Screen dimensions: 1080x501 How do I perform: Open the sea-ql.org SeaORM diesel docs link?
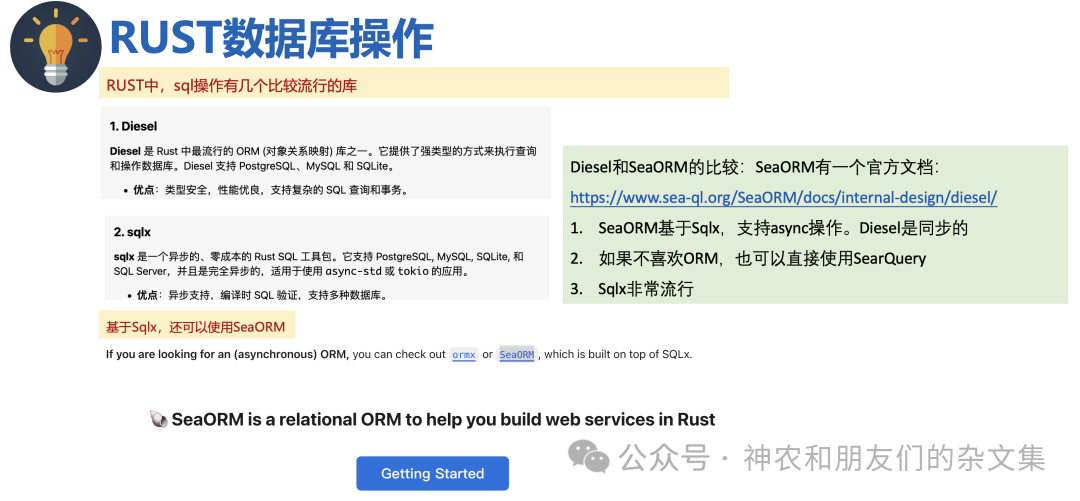(x=784, y=198)
